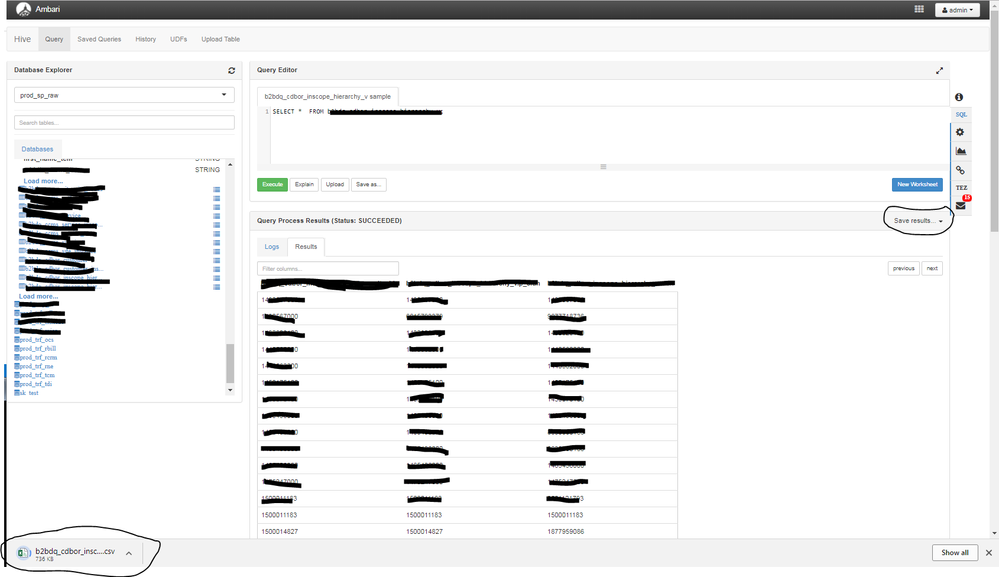Click the previous results button
Image resolution: width=999 pixels, height=577 pixels.
[903, 269]
